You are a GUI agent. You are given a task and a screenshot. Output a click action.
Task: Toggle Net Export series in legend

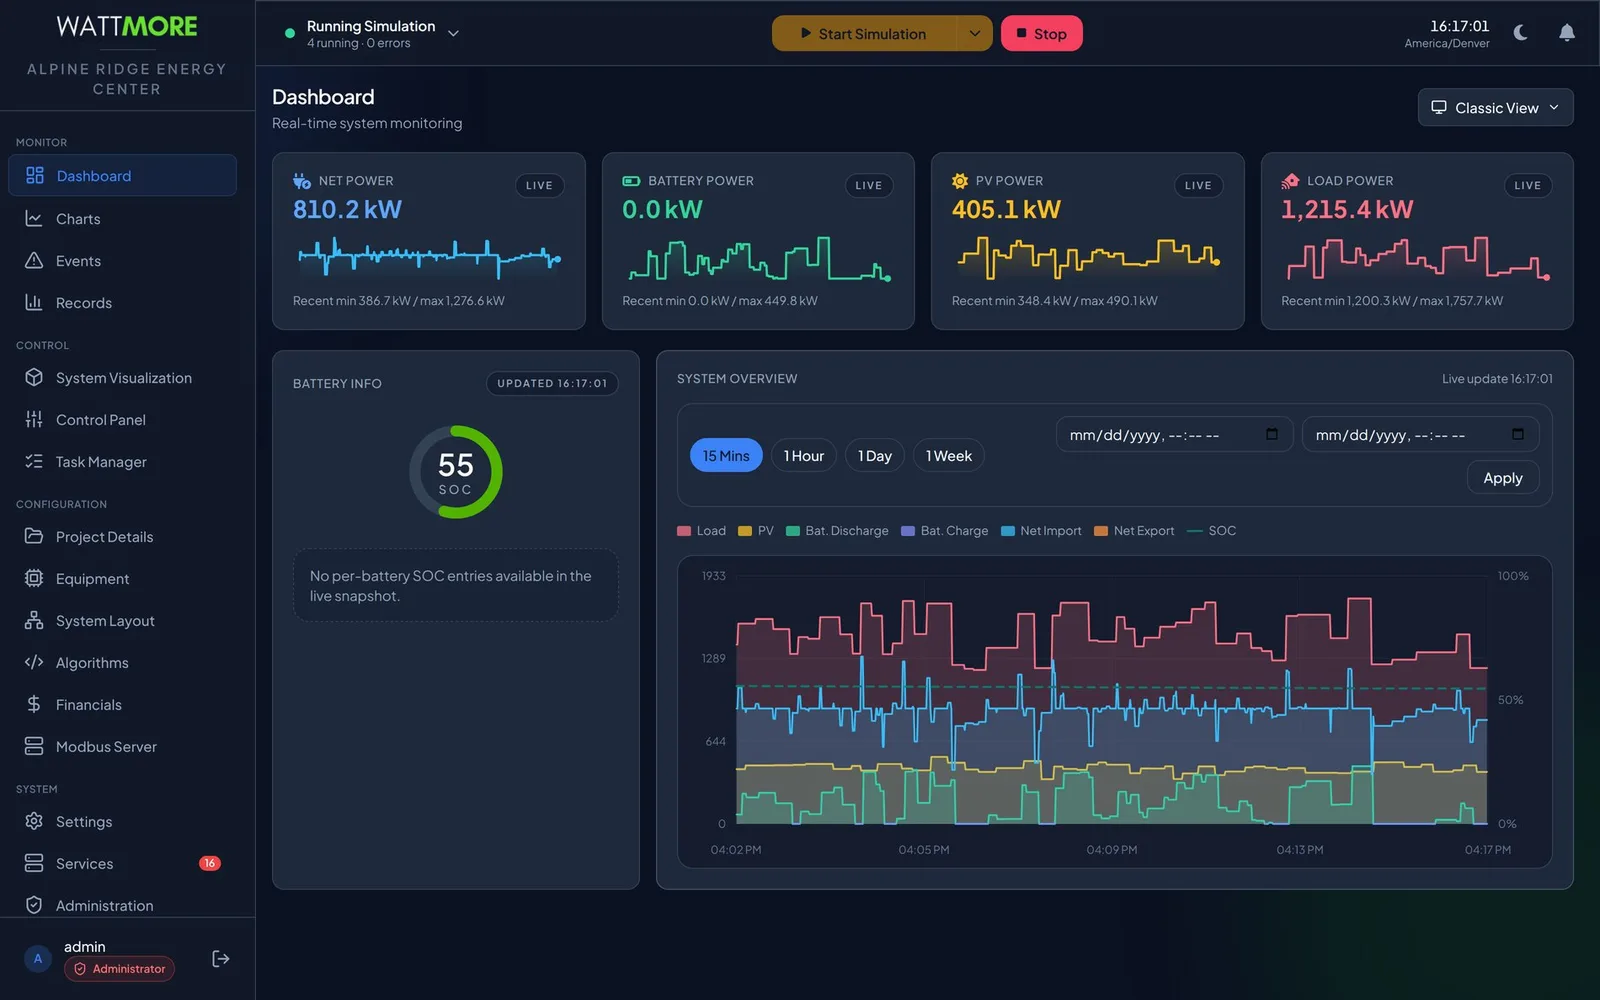1134,531
